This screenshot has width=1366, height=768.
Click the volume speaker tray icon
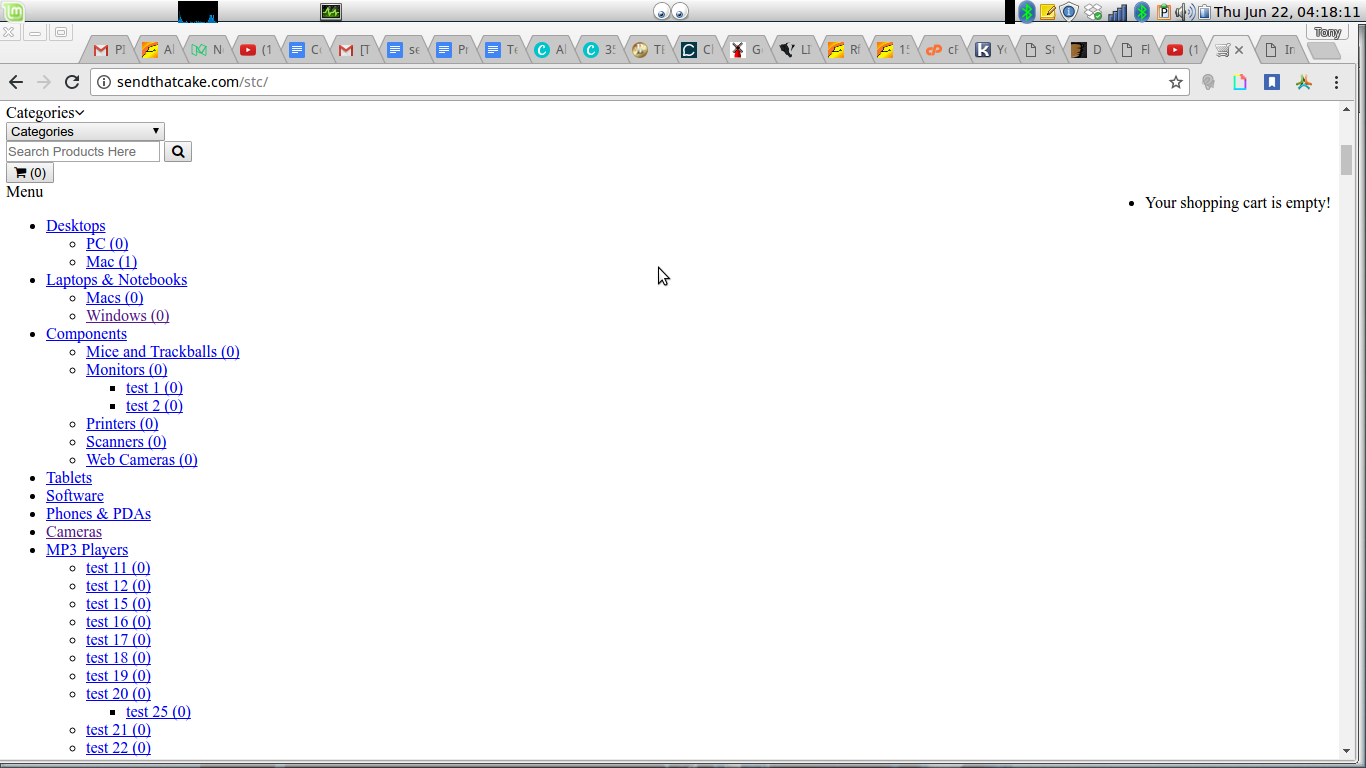pyautogui.click(x=1184, y=12)
